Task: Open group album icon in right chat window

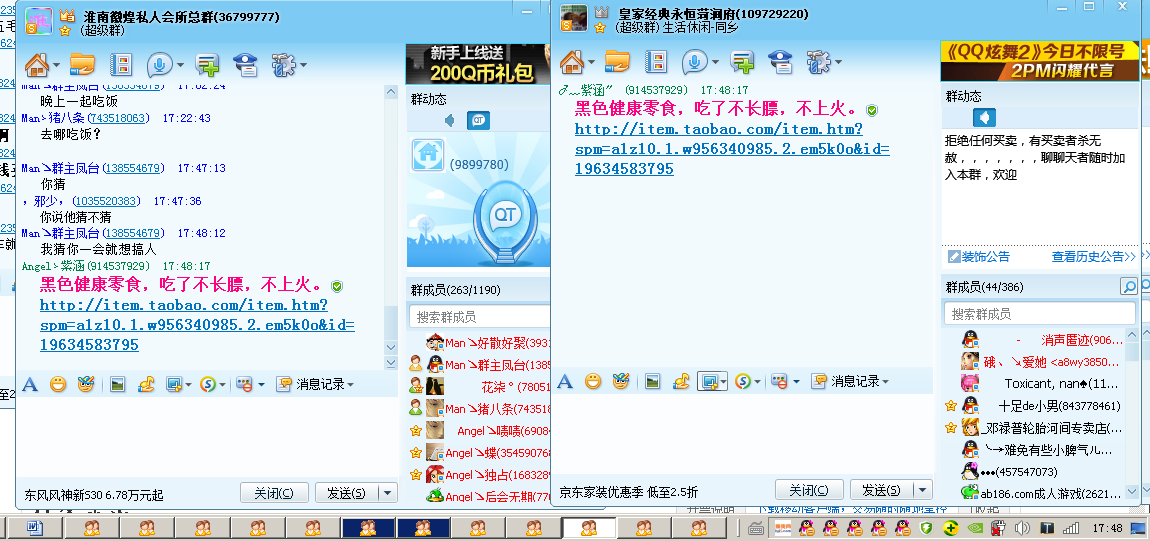Action: tap(655, 62)
